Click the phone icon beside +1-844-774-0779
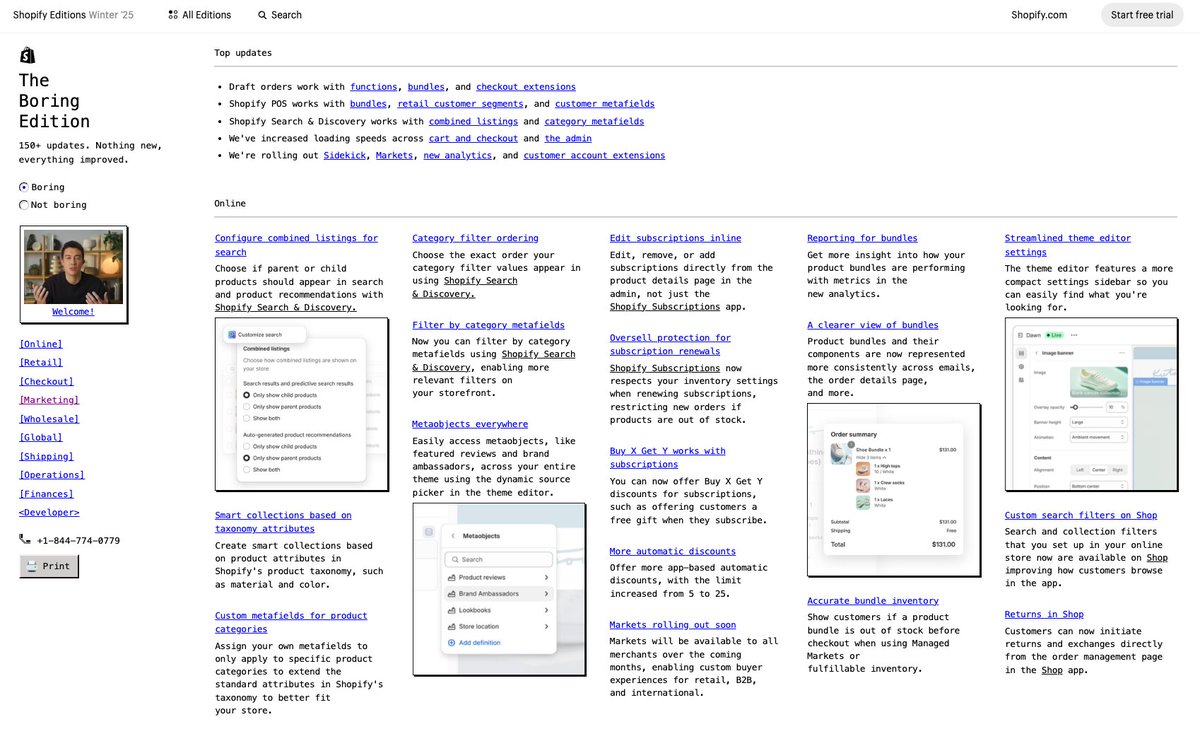1200x729 pixels. click(x=25, y=540)
